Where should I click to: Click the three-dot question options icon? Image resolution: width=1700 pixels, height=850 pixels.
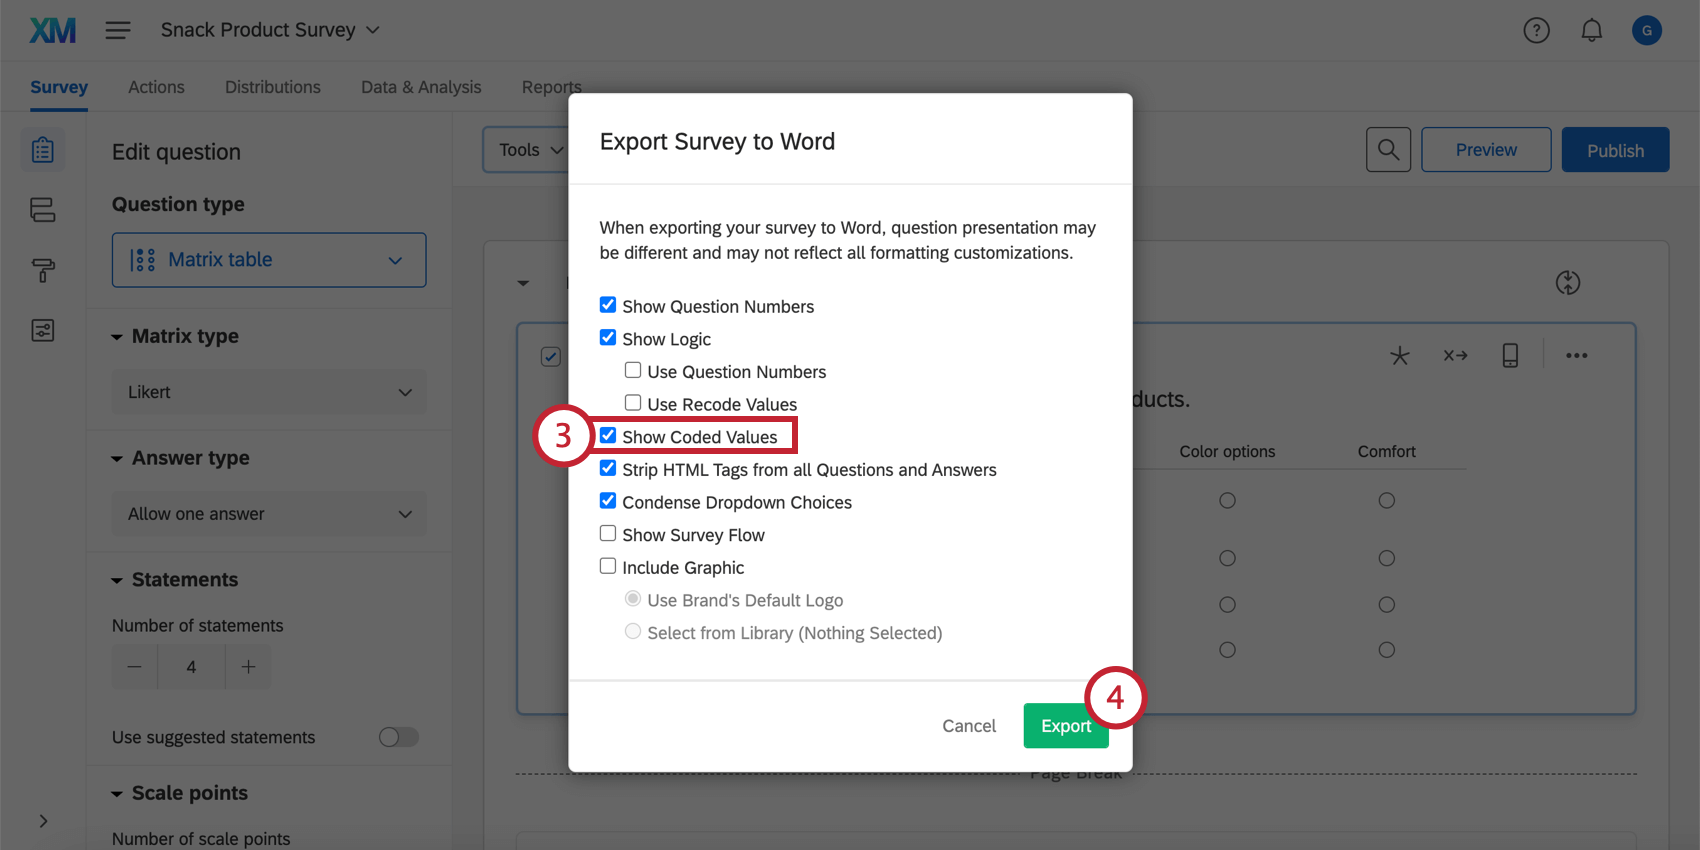[x=1577, y=356]
